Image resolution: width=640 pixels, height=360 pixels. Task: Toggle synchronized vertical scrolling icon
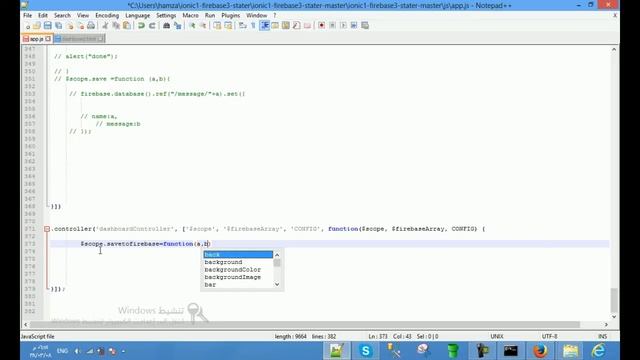[217, 26]
